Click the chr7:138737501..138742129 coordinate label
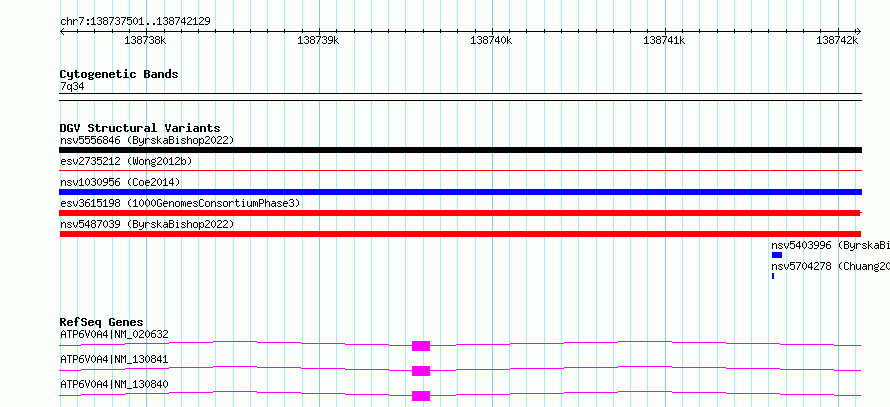The image size is (890, 407). [x=135, y=22]
